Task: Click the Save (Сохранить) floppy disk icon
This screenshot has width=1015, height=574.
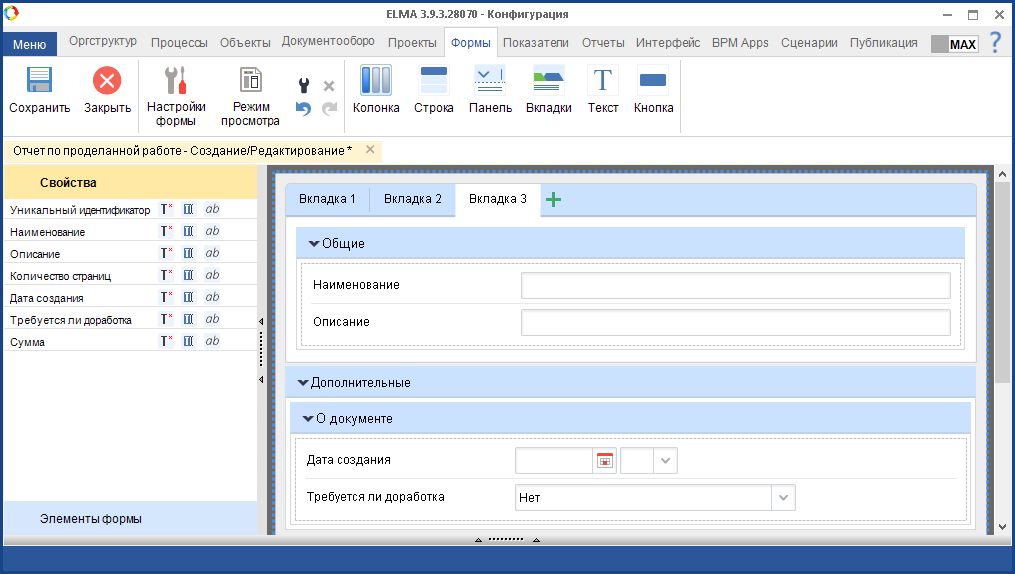Action: pos(39,82)
